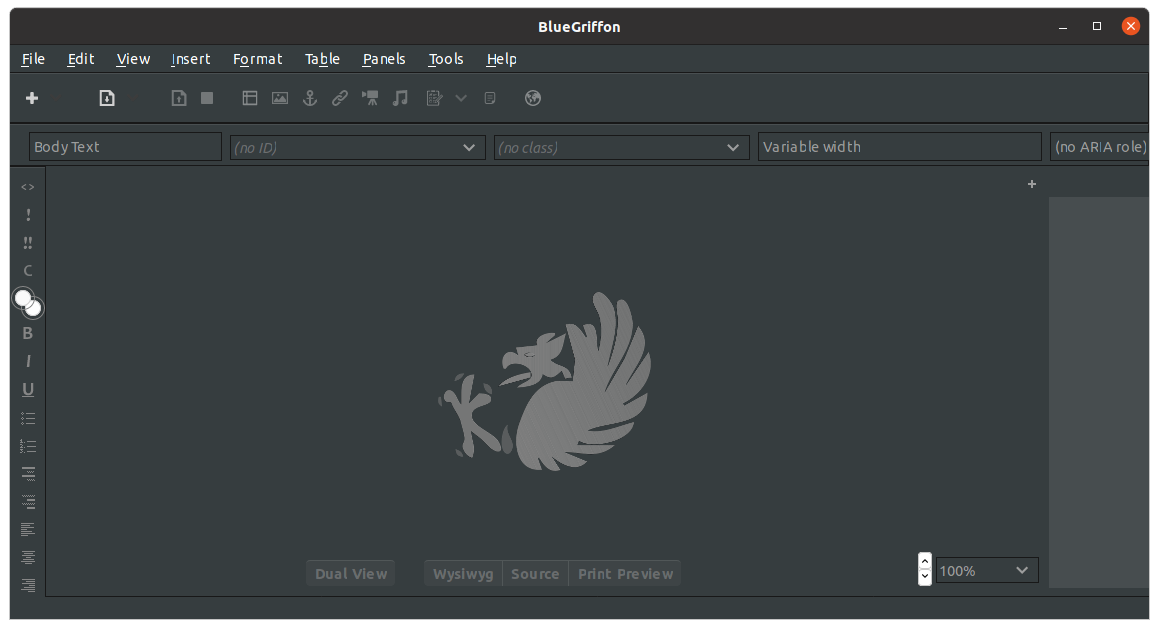Toggle italic formatting
The width and height of the screenshot is (1159, 629).
coord(28,361)
